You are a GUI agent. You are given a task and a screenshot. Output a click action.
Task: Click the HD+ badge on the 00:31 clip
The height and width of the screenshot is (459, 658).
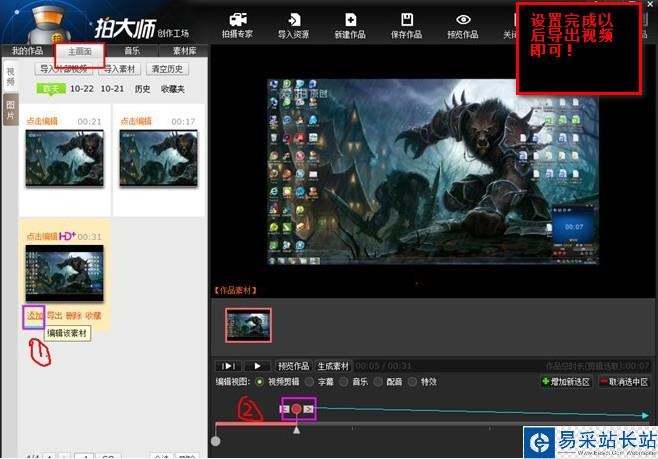point(67,236)
